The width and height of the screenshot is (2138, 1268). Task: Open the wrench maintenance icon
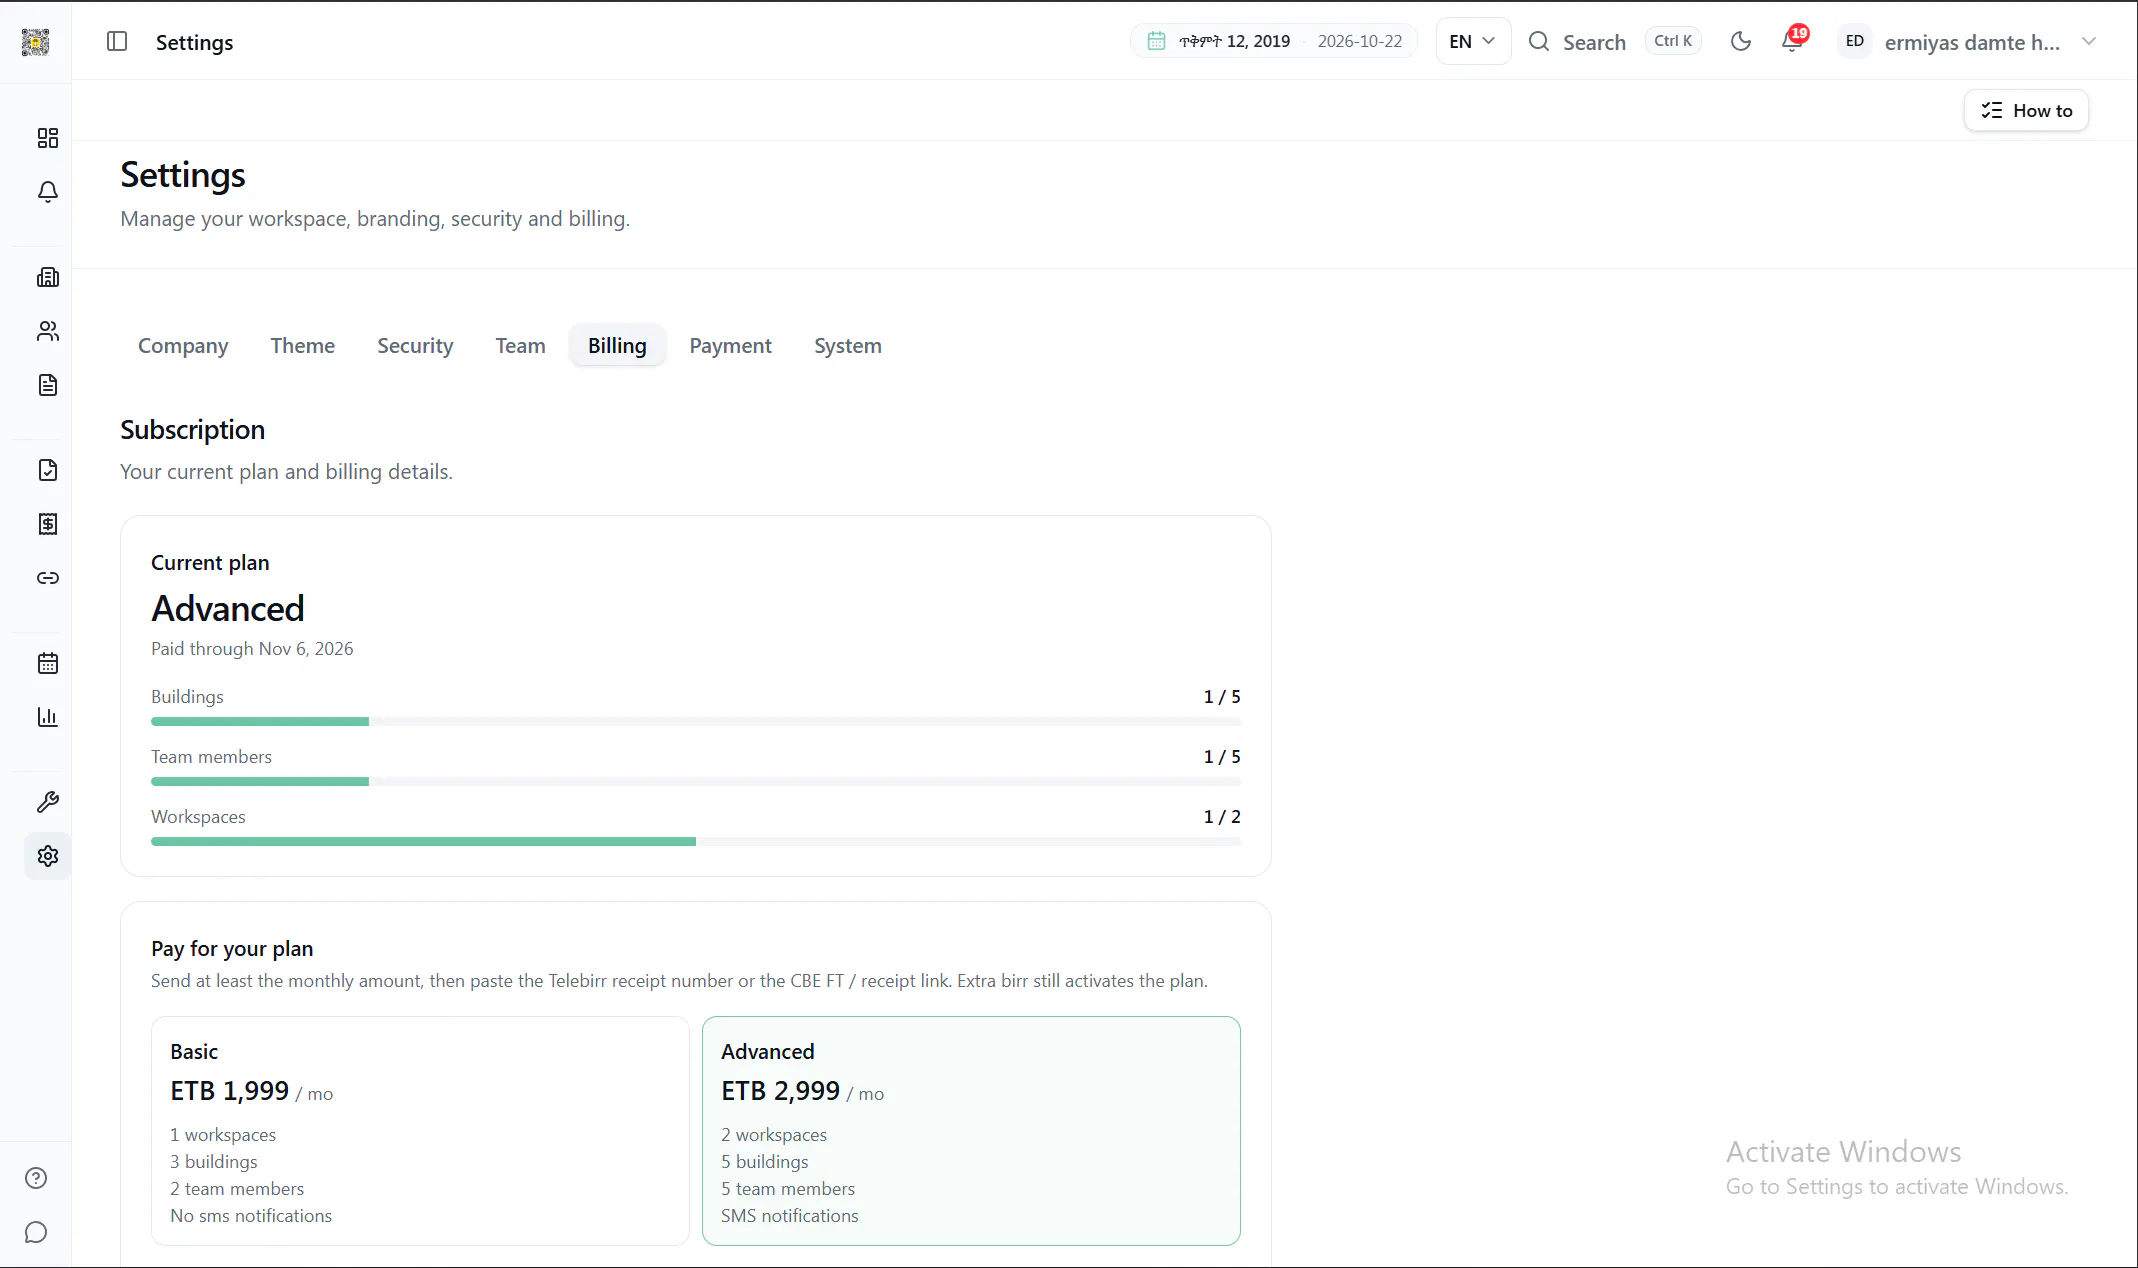point(47,802)
